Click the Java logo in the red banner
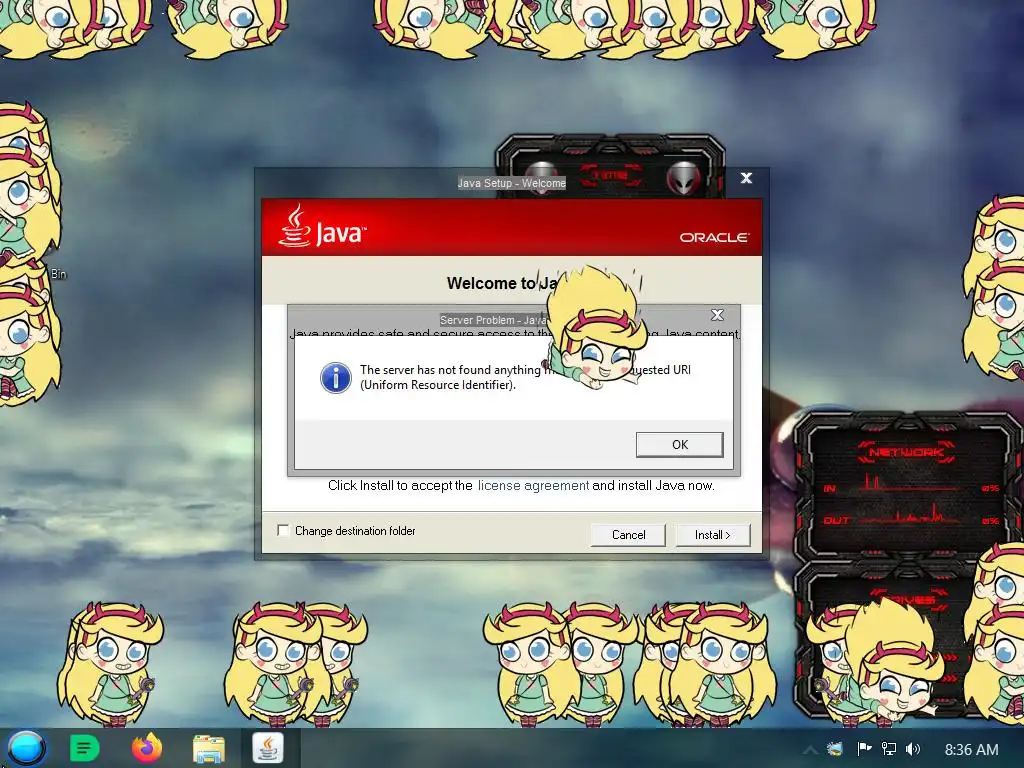 point(322,226)
